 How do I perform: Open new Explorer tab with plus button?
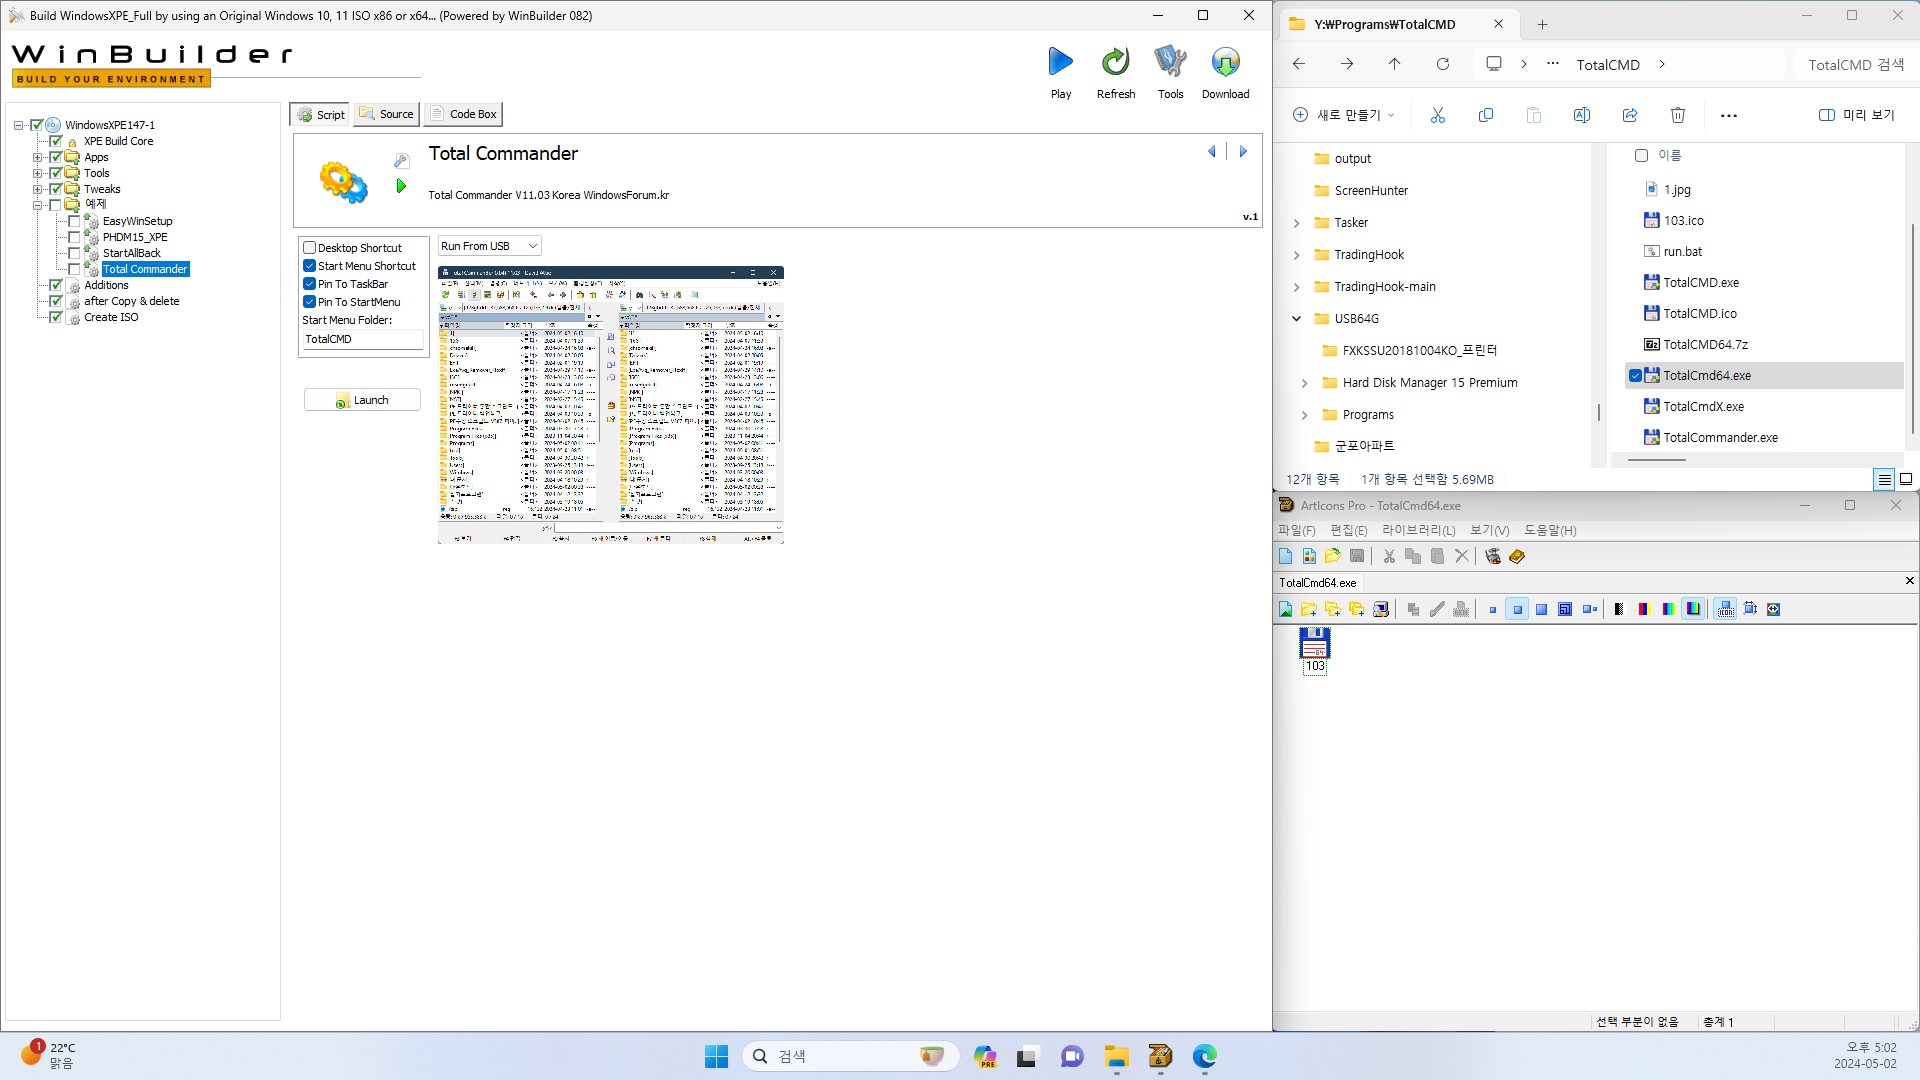pos(1542,24)
